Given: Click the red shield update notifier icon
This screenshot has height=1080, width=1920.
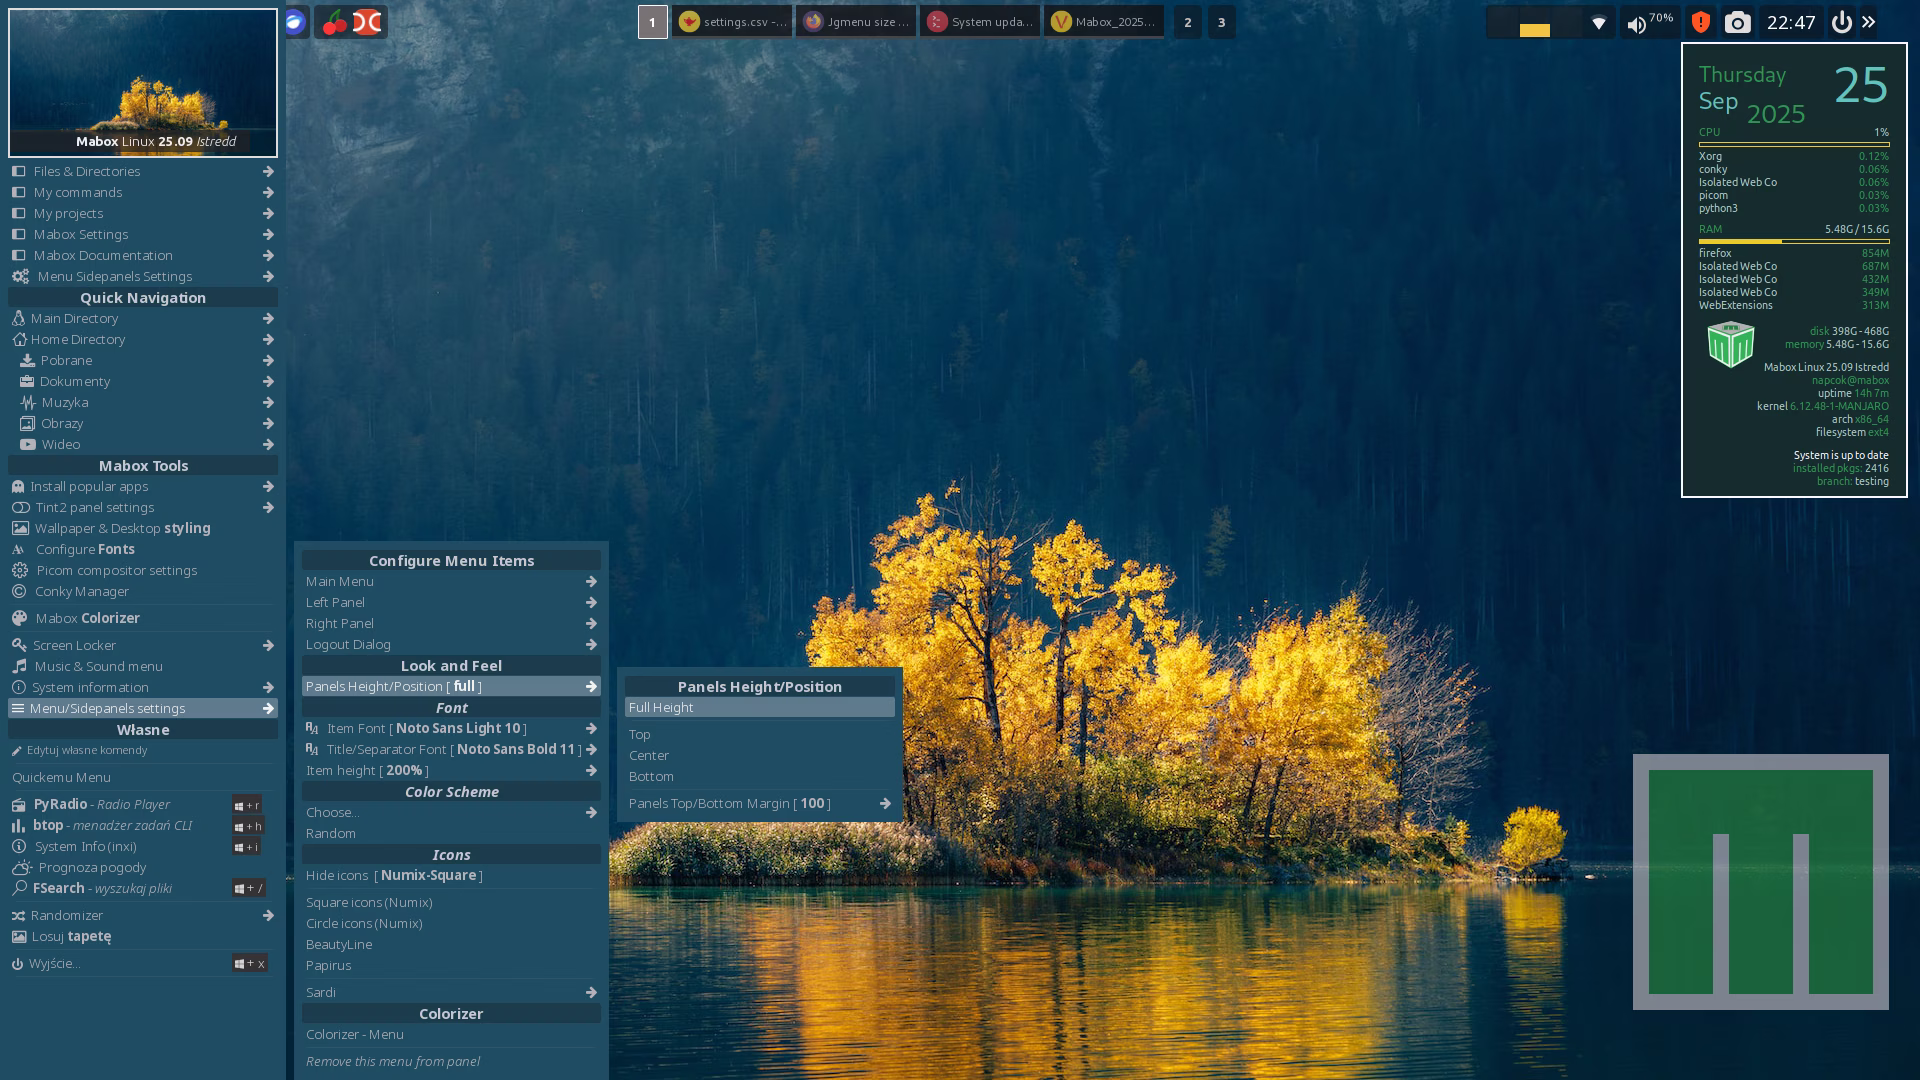Looking at the screenshot, I should click(1700, 22).
